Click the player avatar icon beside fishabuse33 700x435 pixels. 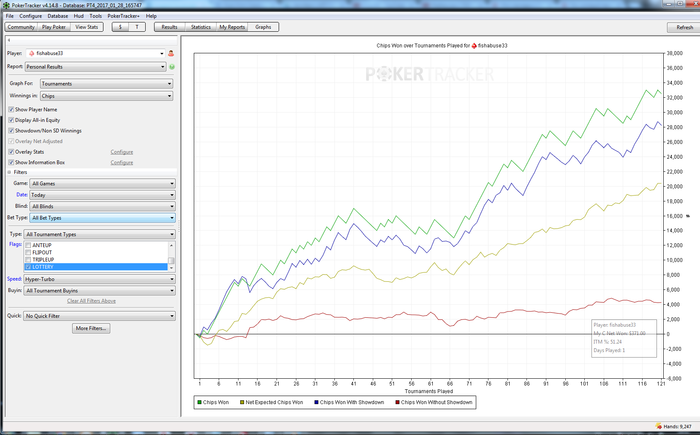[171, 53]
